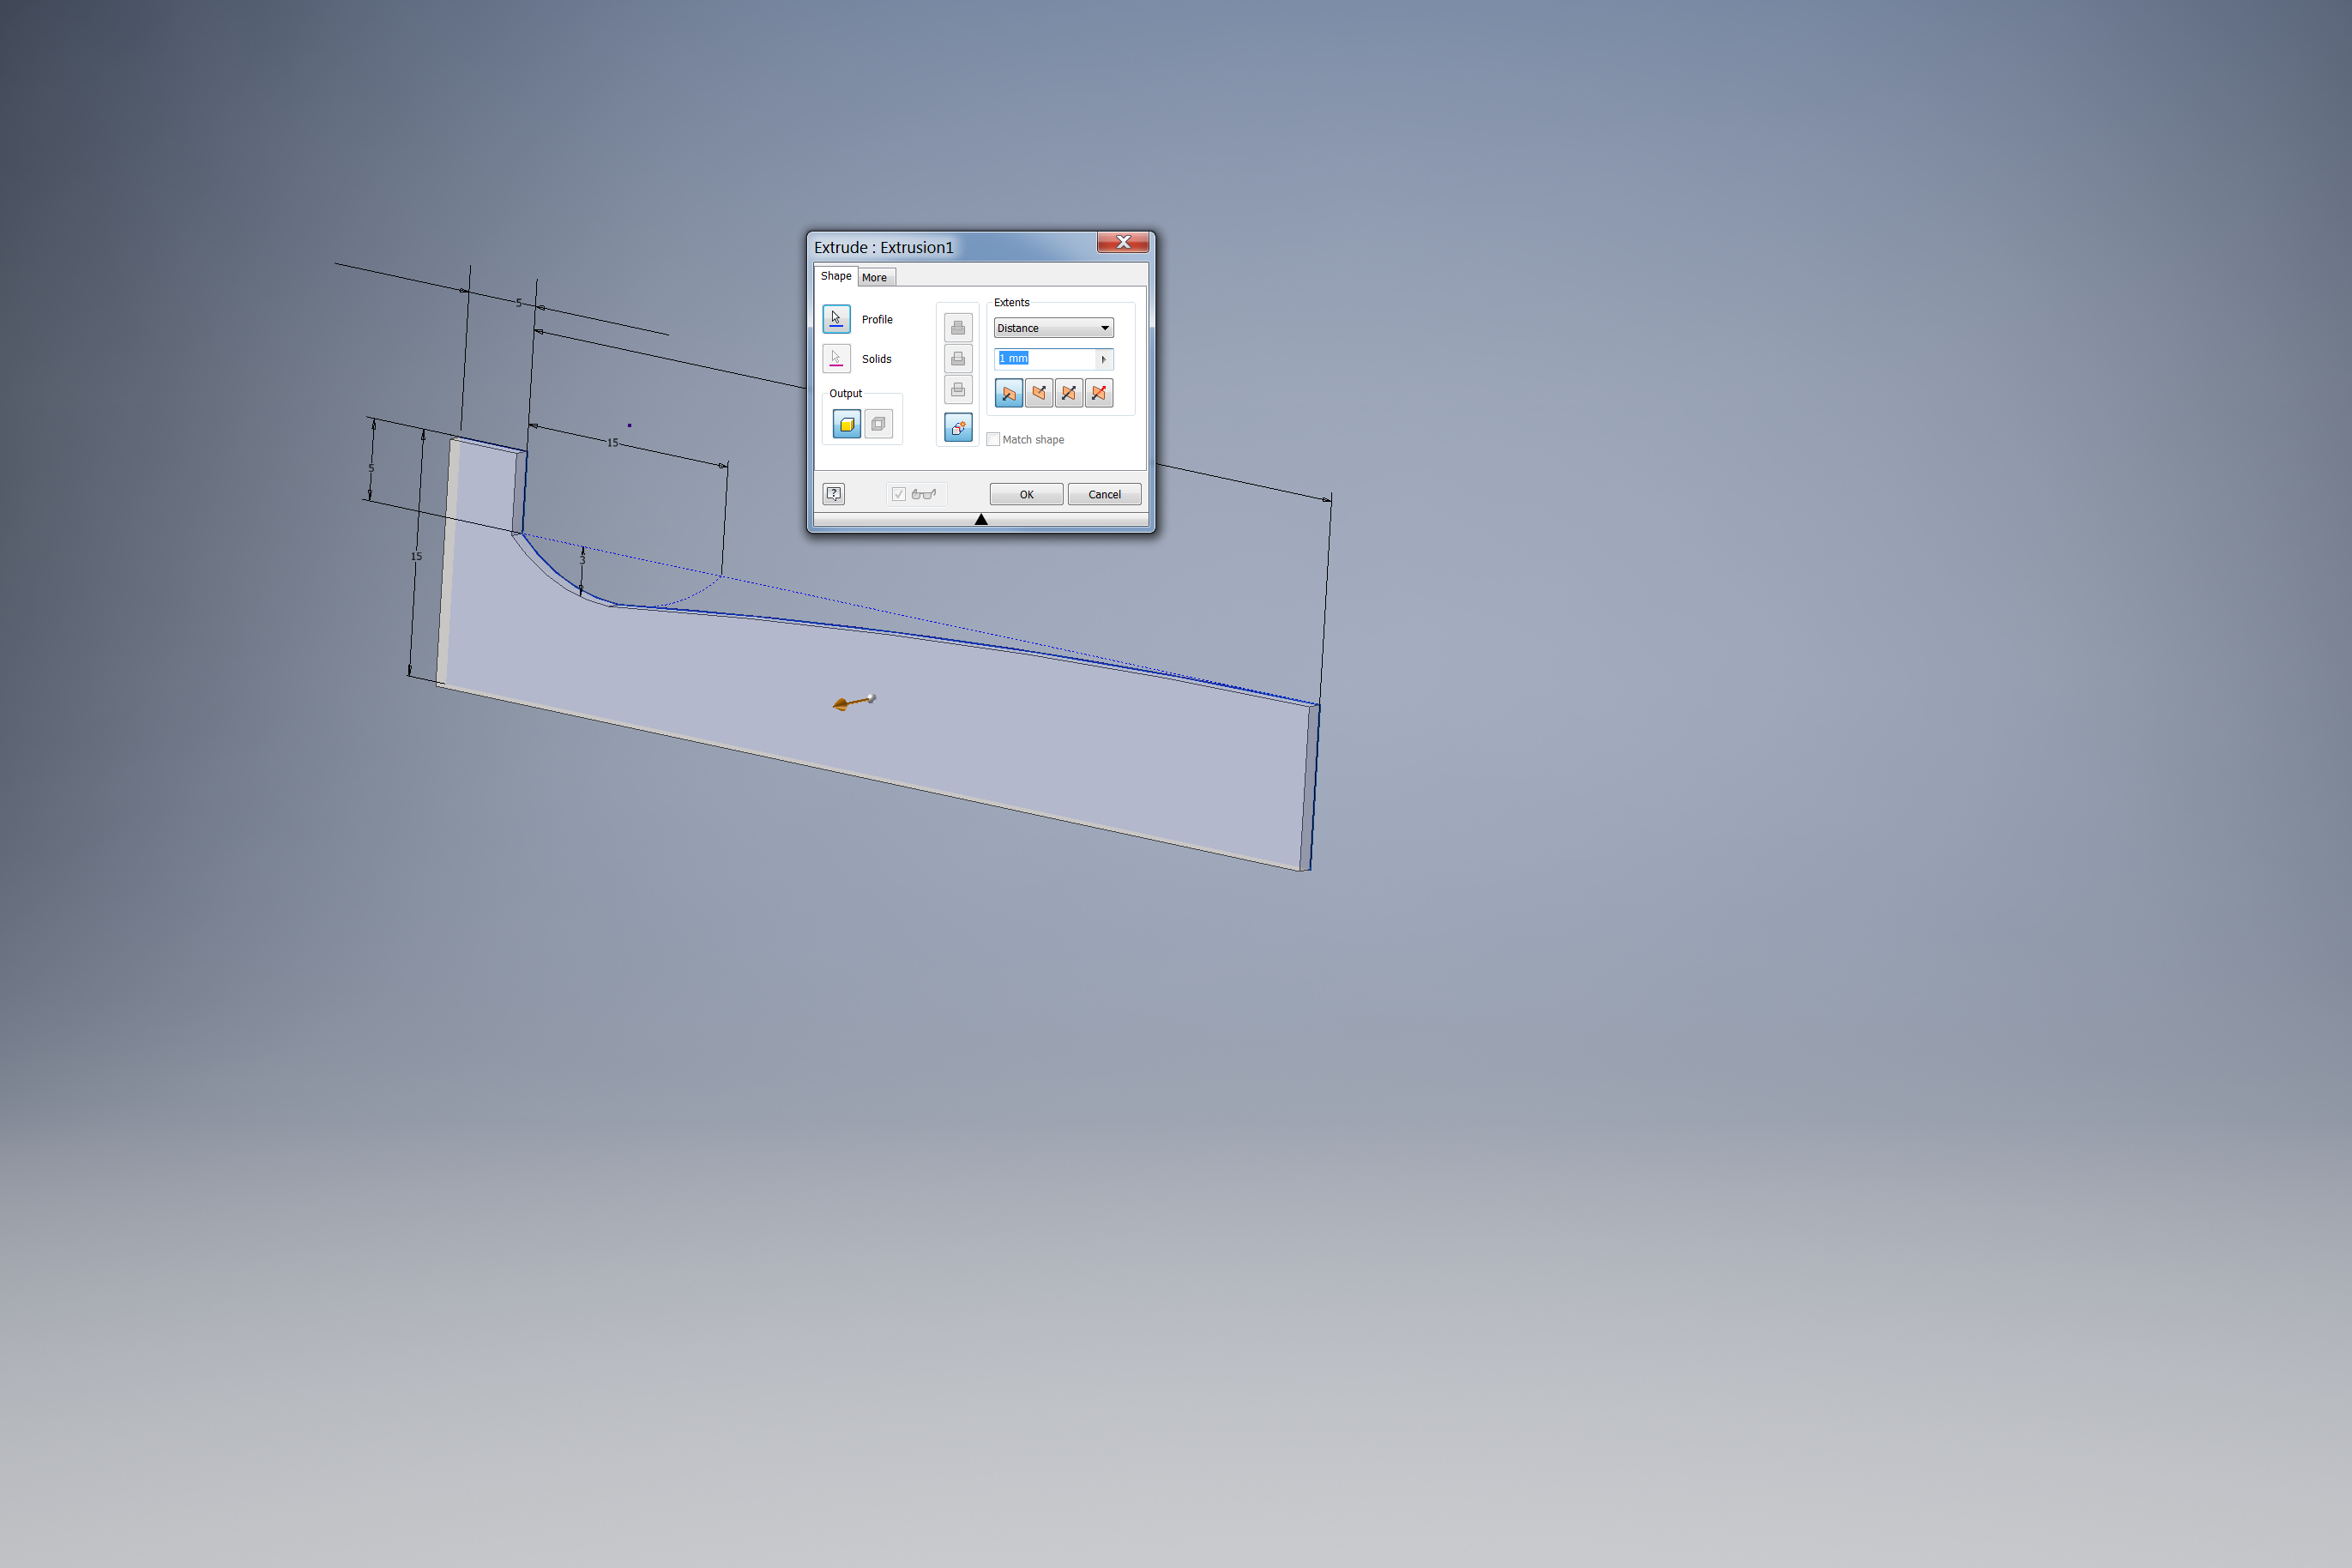Click the 3 dimension on the arc
The image size is (2352, 1568).
pos(582,560)
